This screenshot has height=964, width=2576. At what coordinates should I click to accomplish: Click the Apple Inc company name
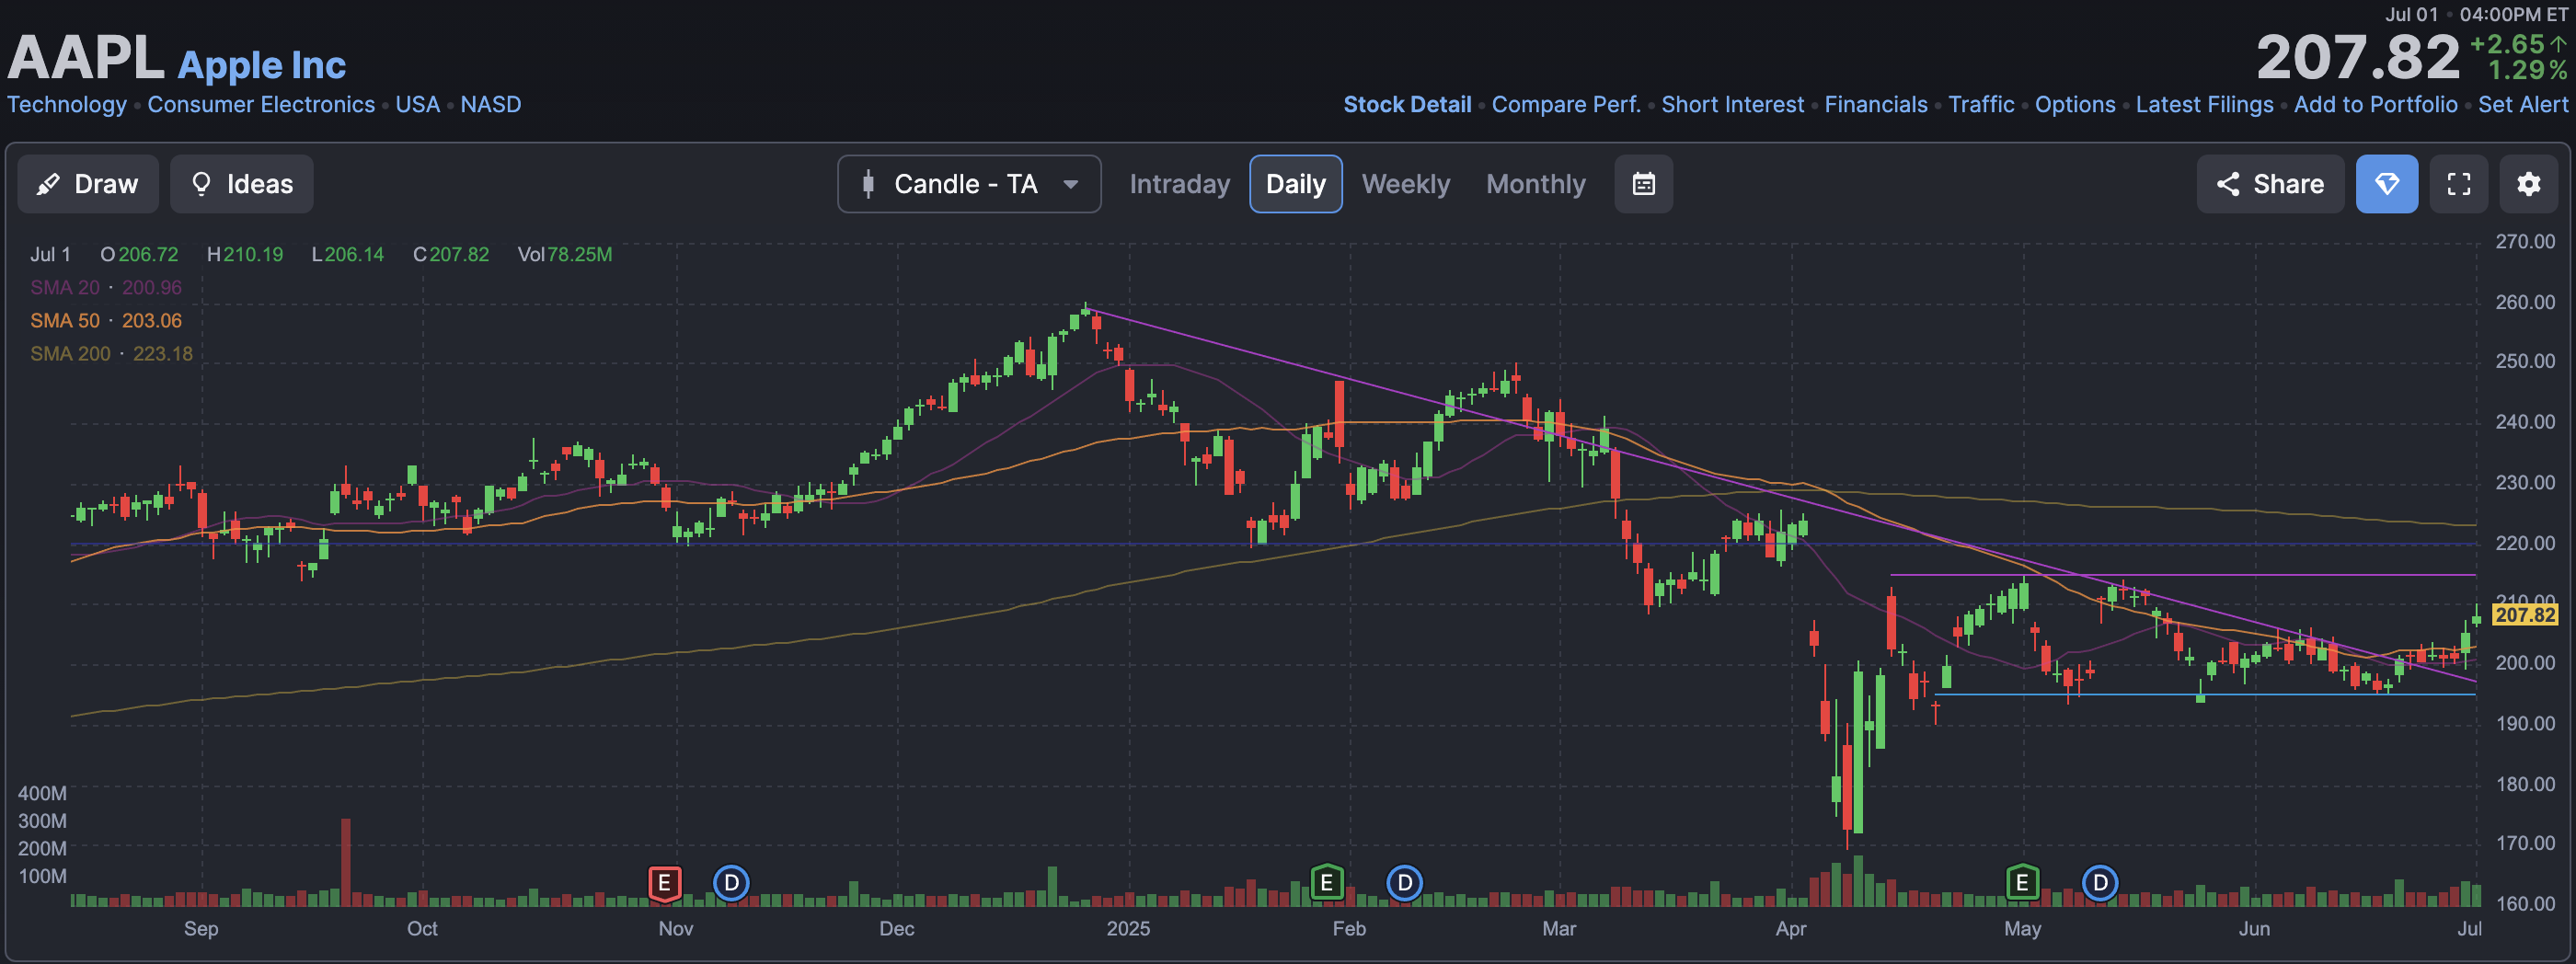pyautogui.click(x=262, y=65)
